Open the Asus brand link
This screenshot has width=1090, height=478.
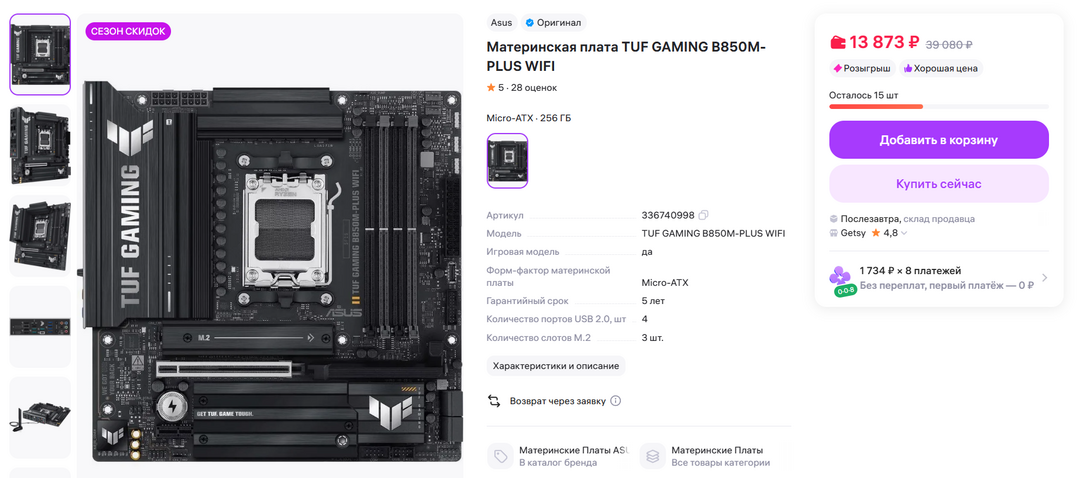[501, 23]
